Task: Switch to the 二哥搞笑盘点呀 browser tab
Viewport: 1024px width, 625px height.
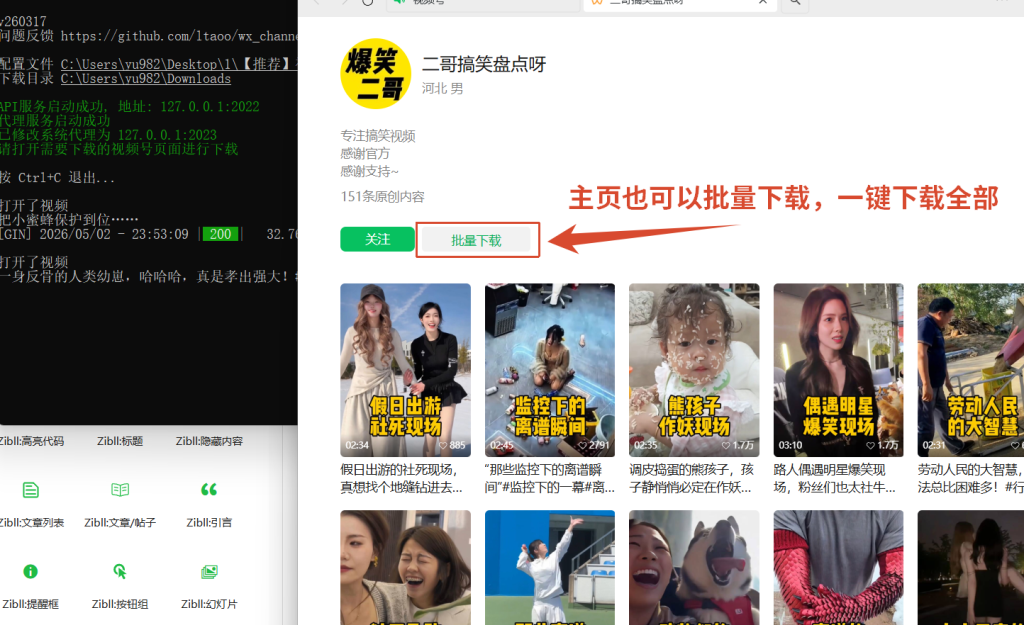Action: point(679,3)
